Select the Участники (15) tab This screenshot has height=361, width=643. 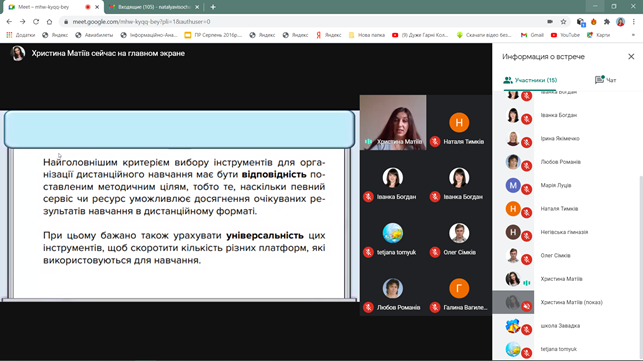point(530,80)
